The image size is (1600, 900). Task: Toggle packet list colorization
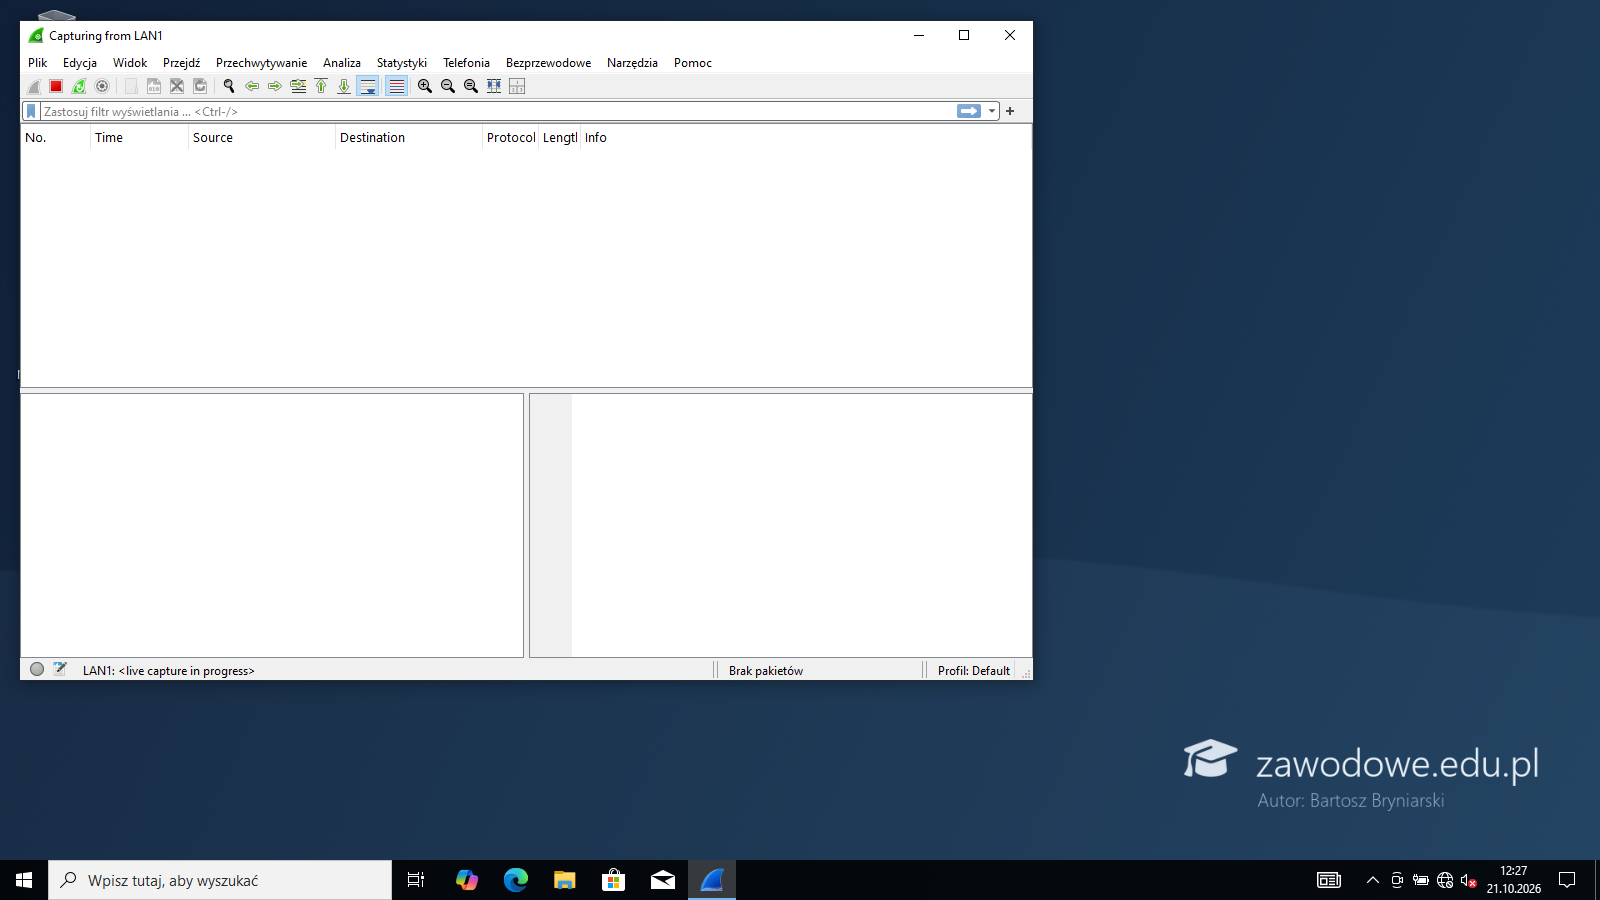(x=396, y=86)
